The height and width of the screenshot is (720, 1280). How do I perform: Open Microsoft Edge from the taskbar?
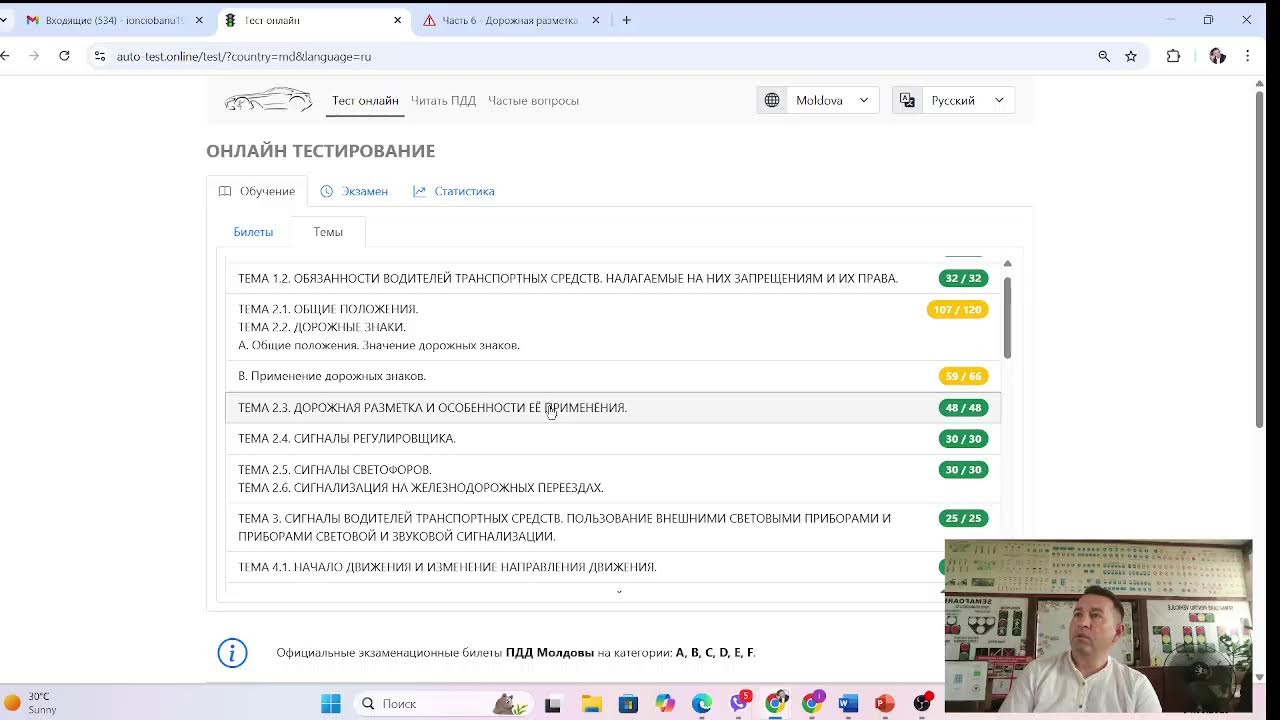tap(702, 703)
